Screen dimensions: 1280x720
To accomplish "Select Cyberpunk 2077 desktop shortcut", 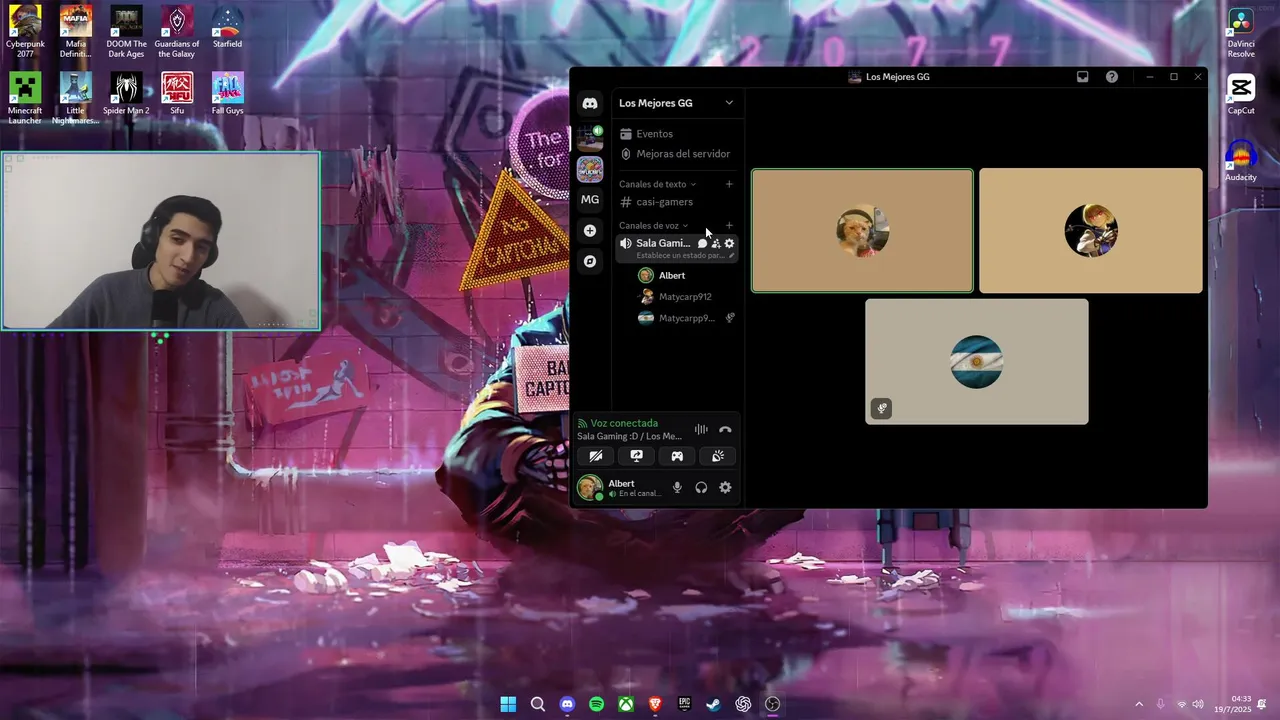I will pos(25,32).
